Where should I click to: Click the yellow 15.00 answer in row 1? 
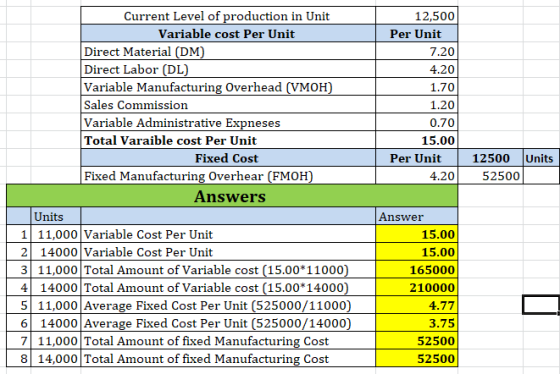416,234
